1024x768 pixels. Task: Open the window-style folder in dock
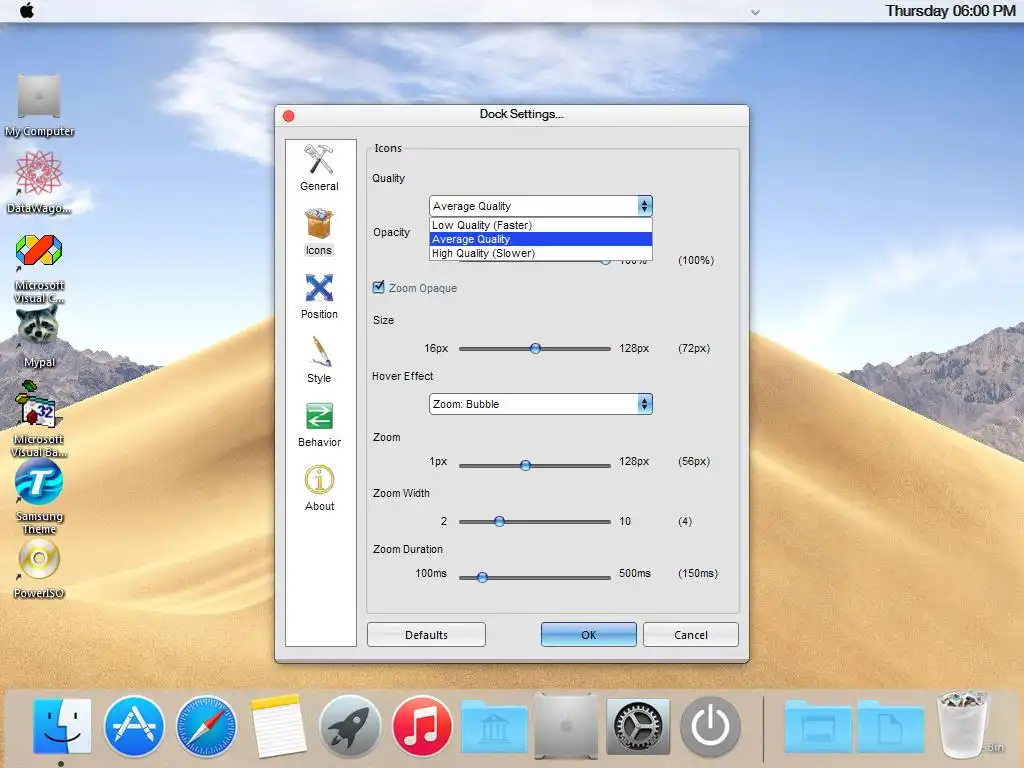(818, 726)
